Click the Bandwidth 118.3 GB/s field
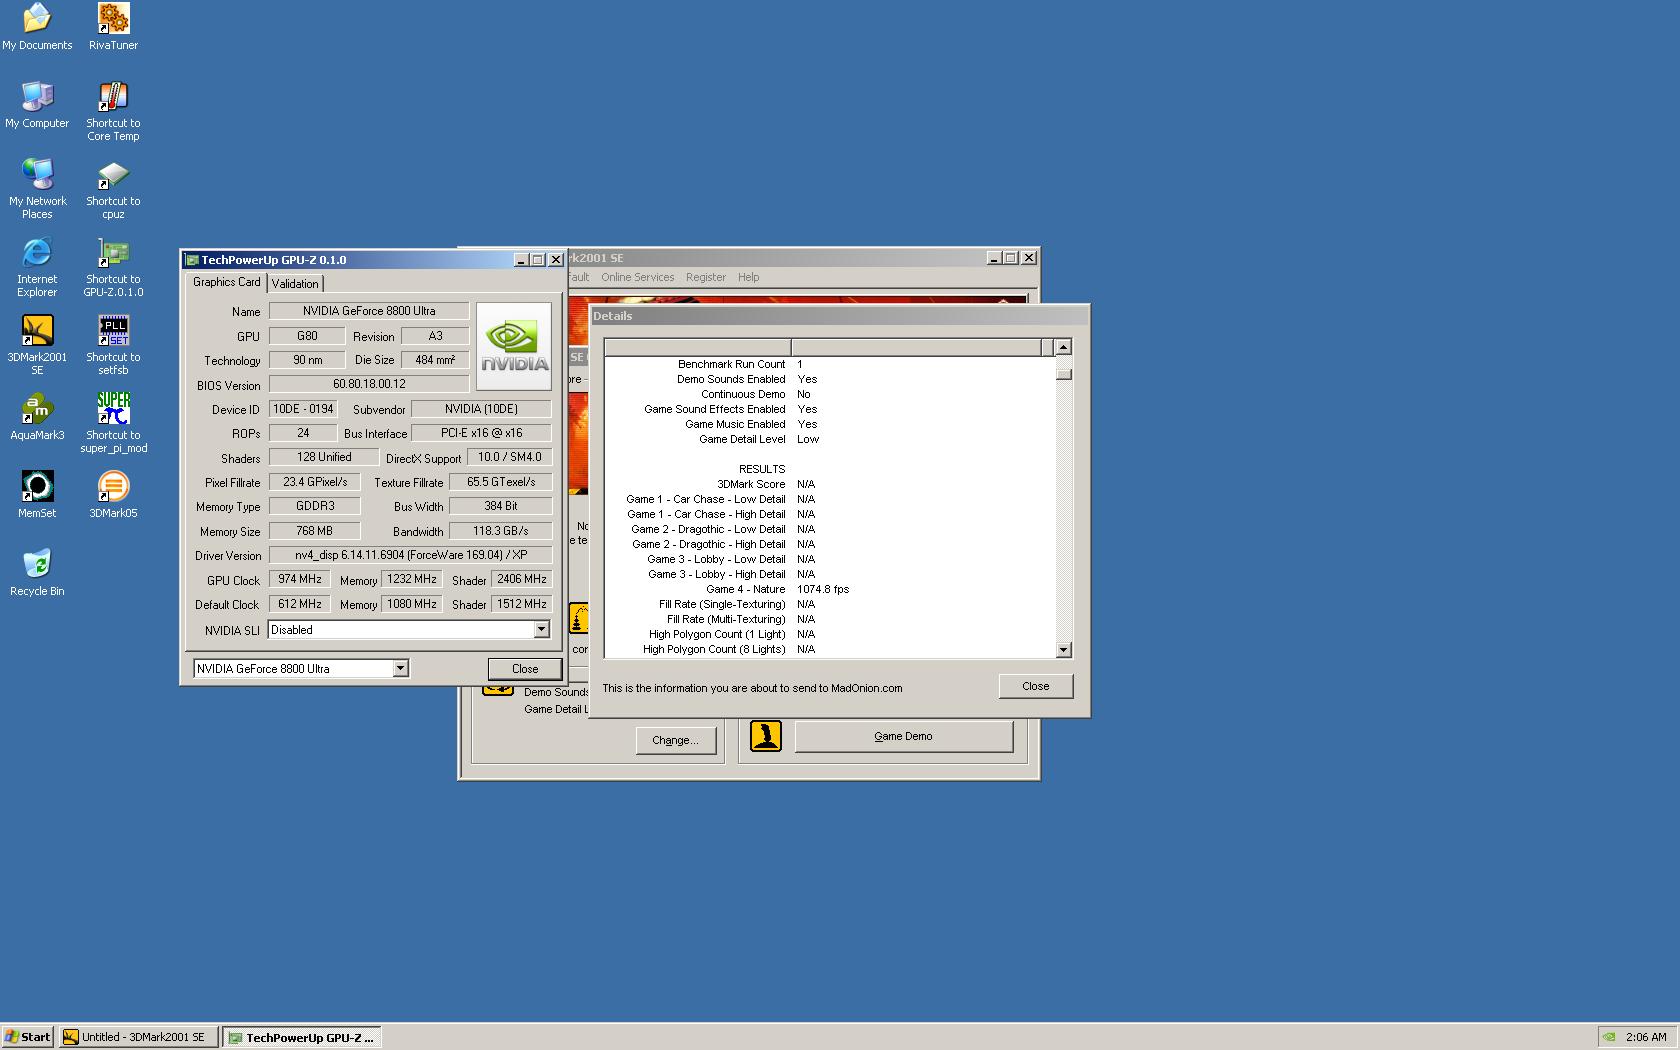 (500, 531)
